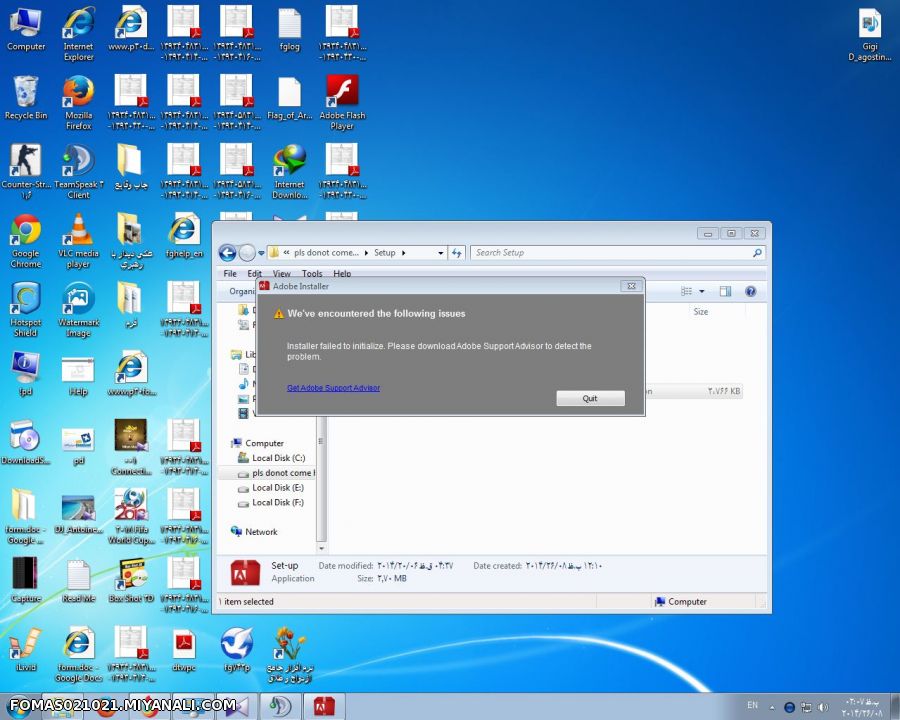Launch Mozilla Firefox from desktop
Image resolution: width=900 pixels, height=720 pixels.
point(79,102)
